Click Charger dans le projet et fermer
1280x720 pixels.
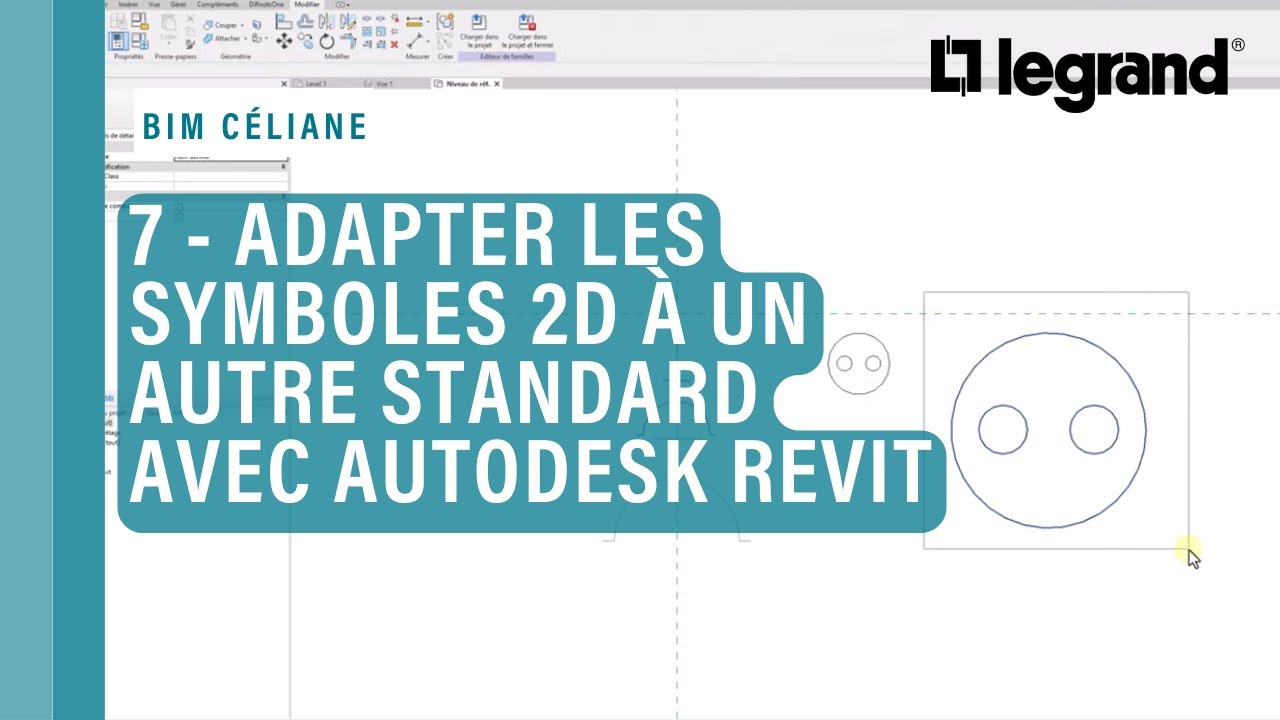[527, 30]
